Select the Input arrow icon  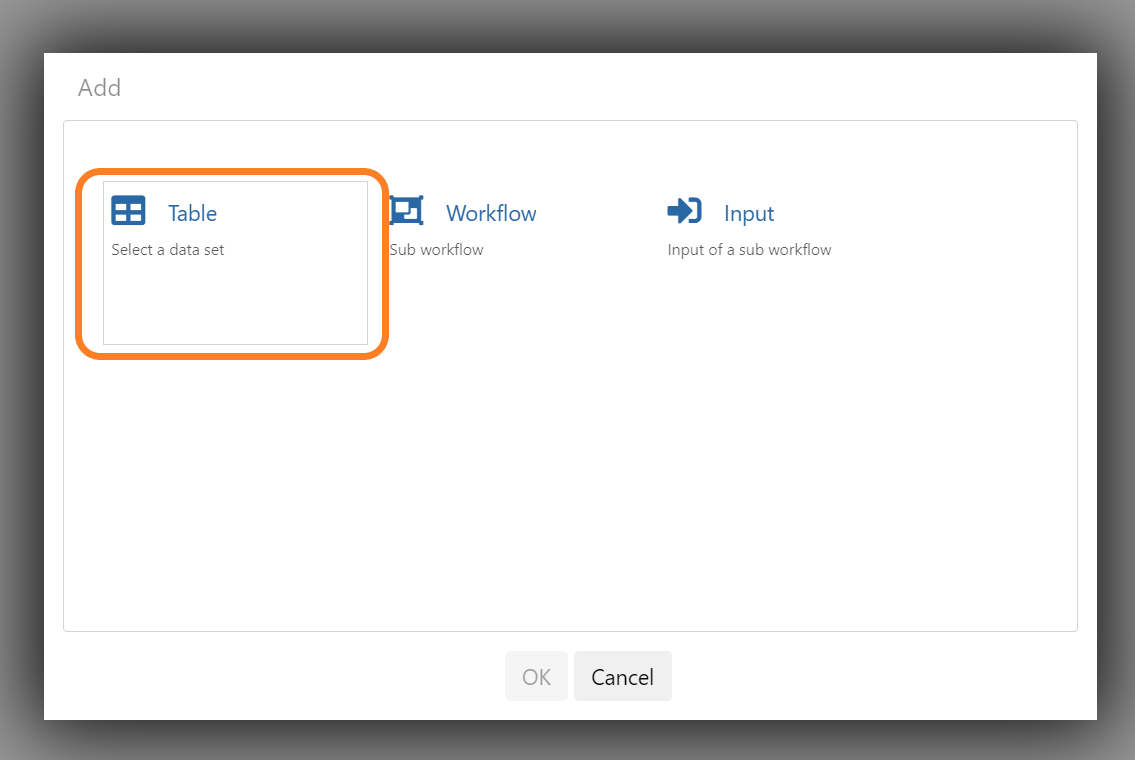pyautogui.click(x=684, y=211)
